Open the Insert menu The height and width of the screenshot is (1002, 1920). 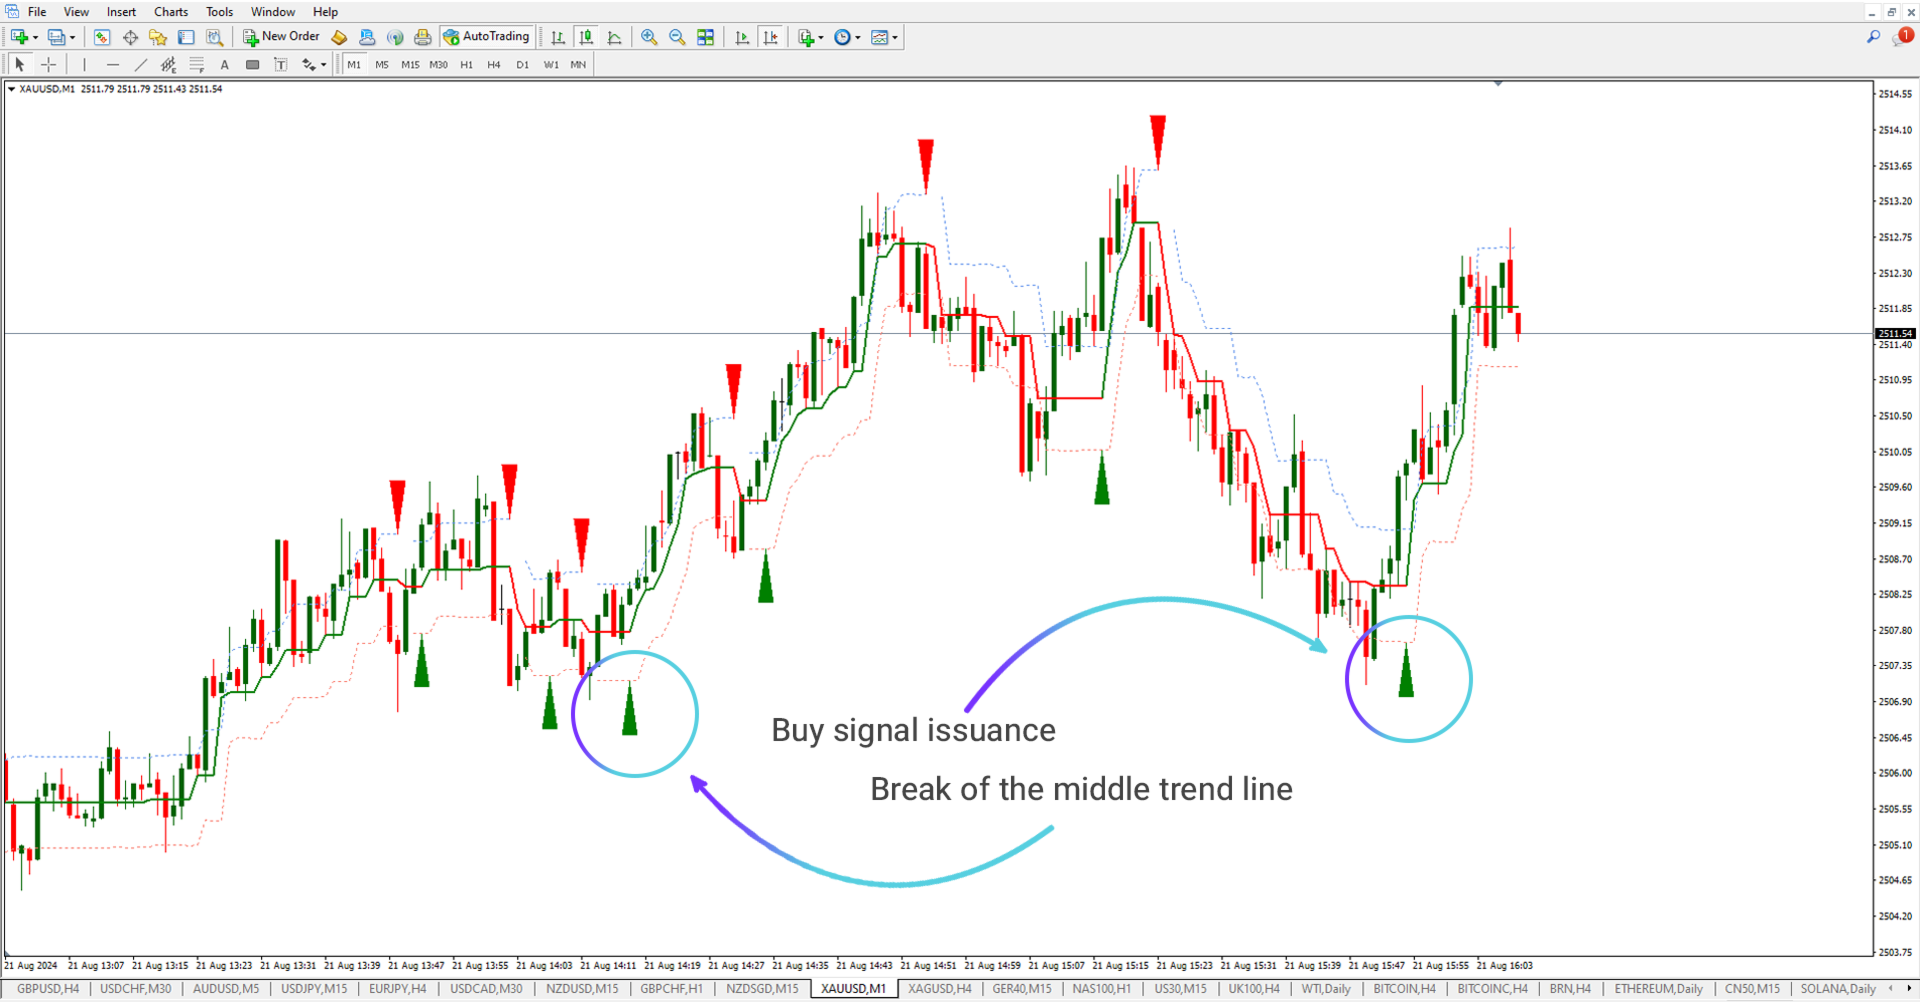[x=120, y=11]
